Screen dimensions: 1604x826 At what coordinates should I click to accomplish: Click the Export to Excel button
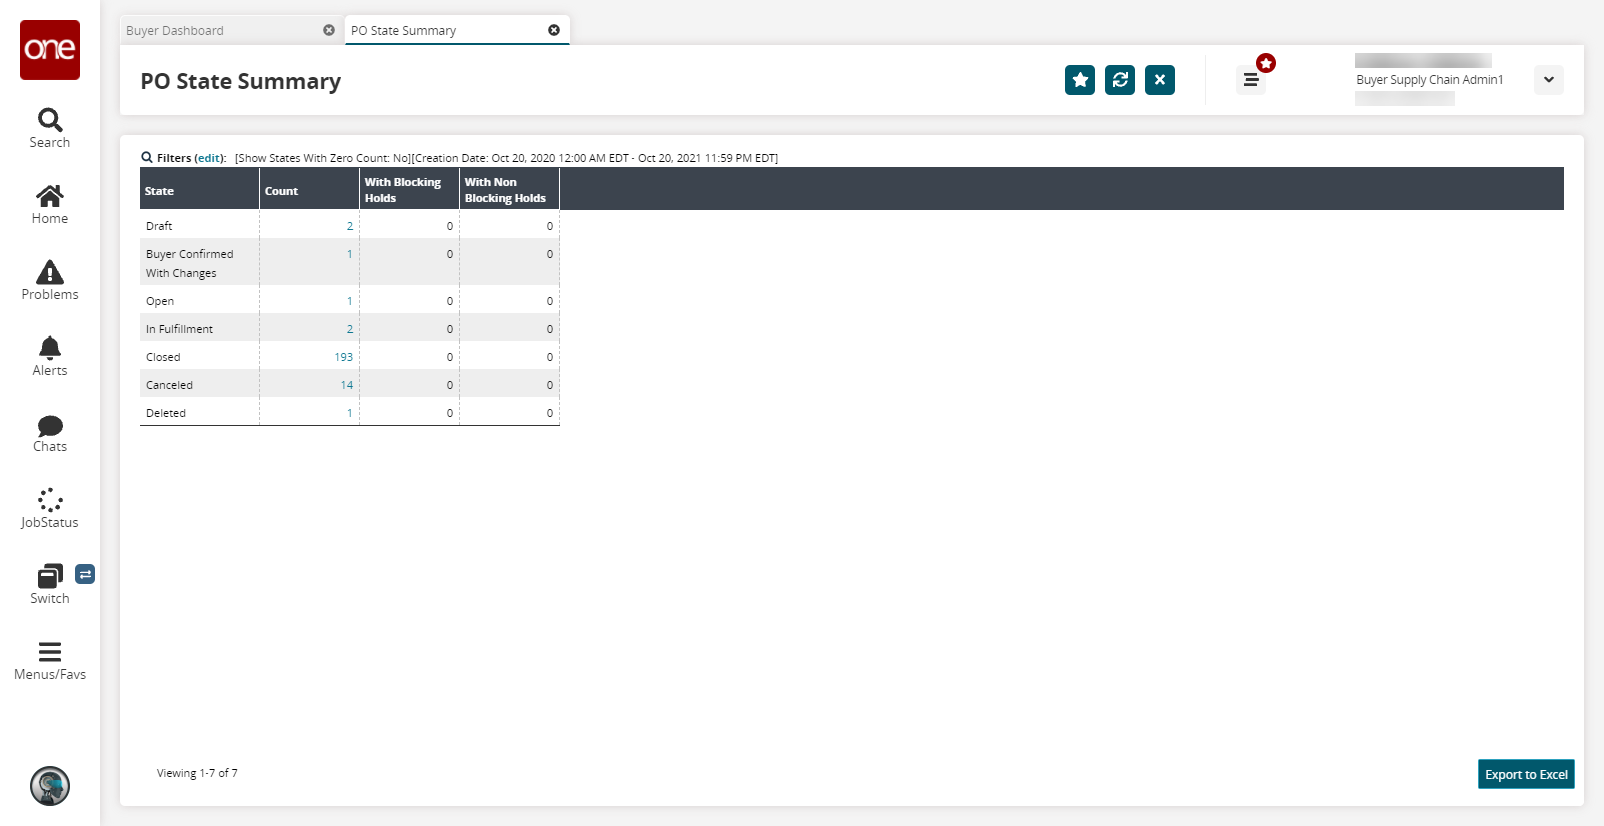tap(1526, 774)
